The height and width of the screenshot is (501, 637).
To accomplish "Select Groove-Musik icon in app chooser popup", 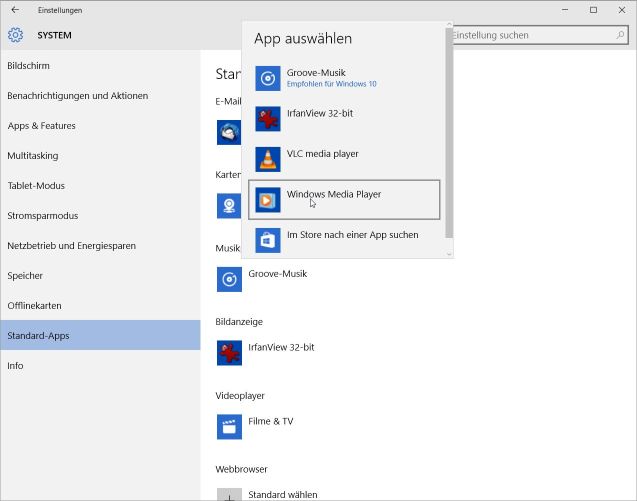I will point(268,78).
